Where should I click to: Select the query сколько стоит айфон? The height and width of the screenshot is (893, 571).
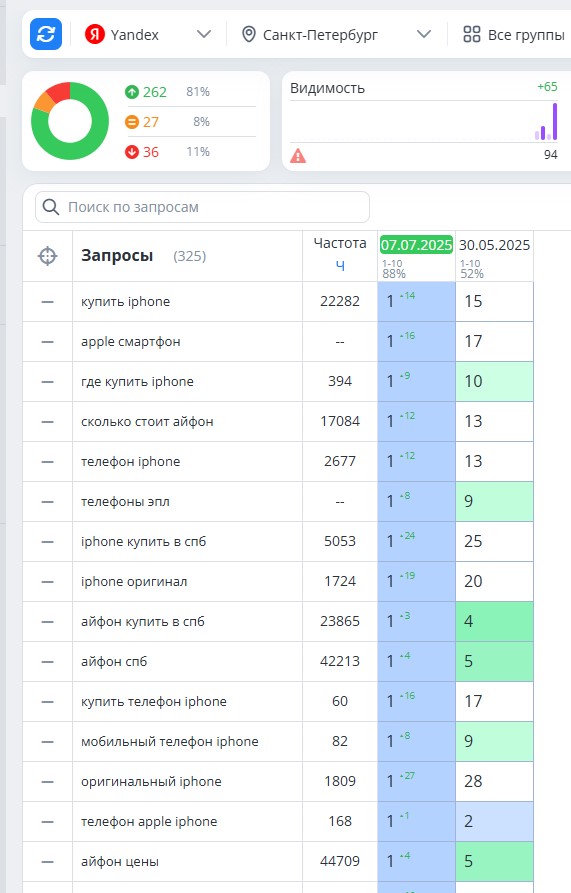click(x=147, y=421)
